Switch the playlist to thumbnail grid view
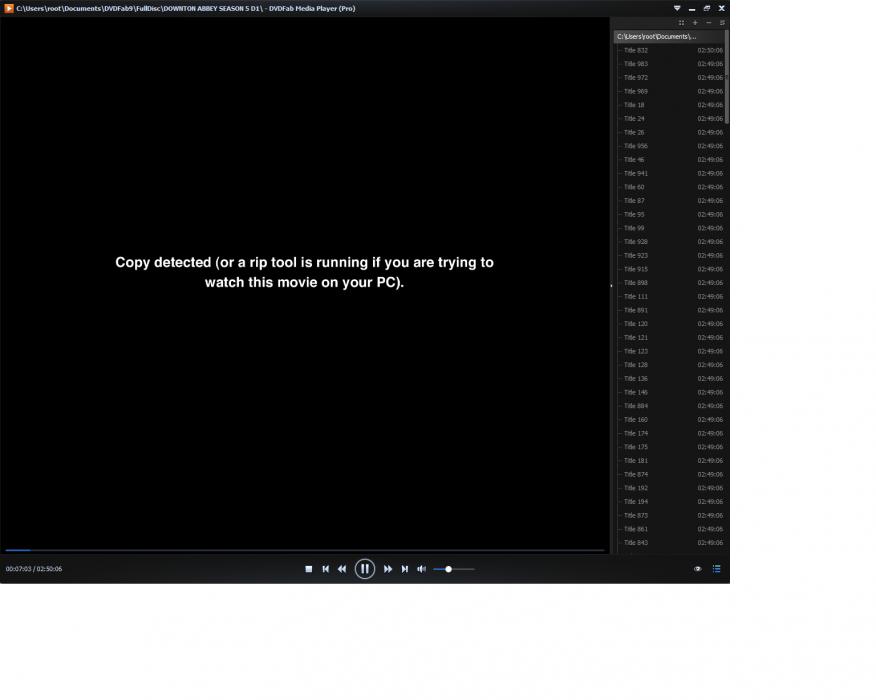The image size is (876, 700). (682, 23)
